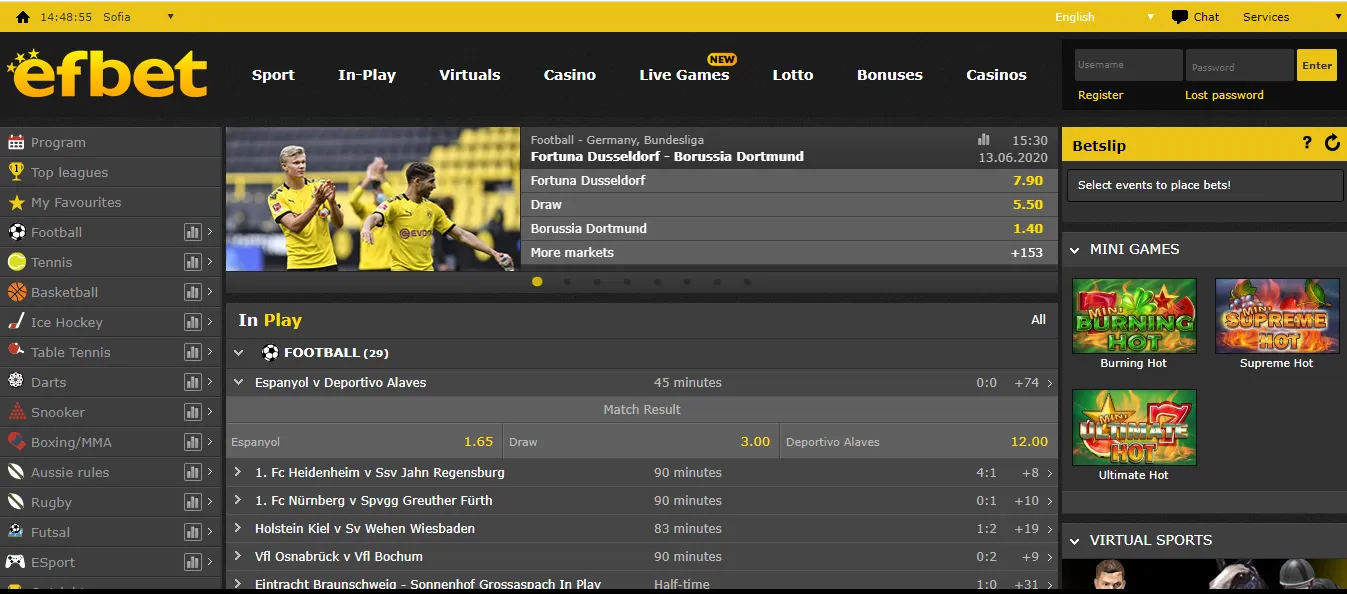Click the My Favourites star icon
Image resolution: width=1347 pixels, height=594 pixels.
pyautogui.click(x=16, y=202)
